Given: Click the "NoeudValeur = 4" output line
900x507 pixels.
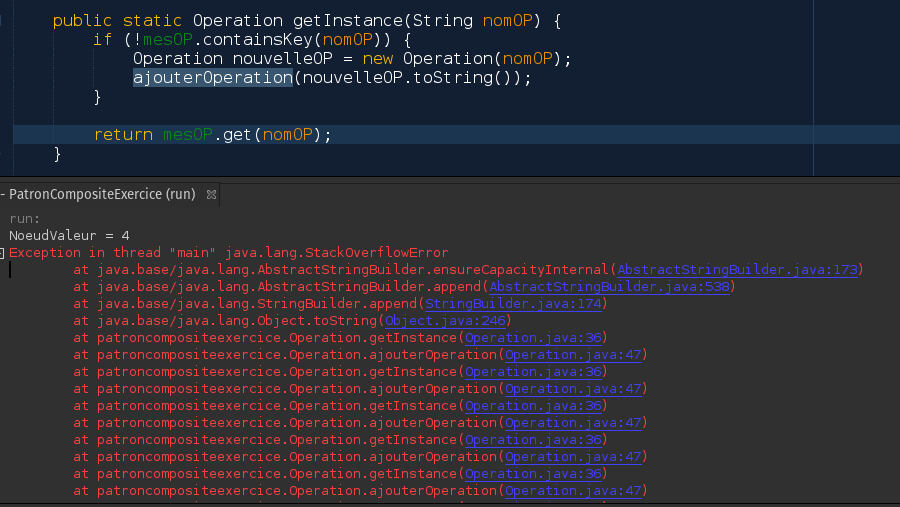Looking at the screenshot, I should [x=69, y=236].
